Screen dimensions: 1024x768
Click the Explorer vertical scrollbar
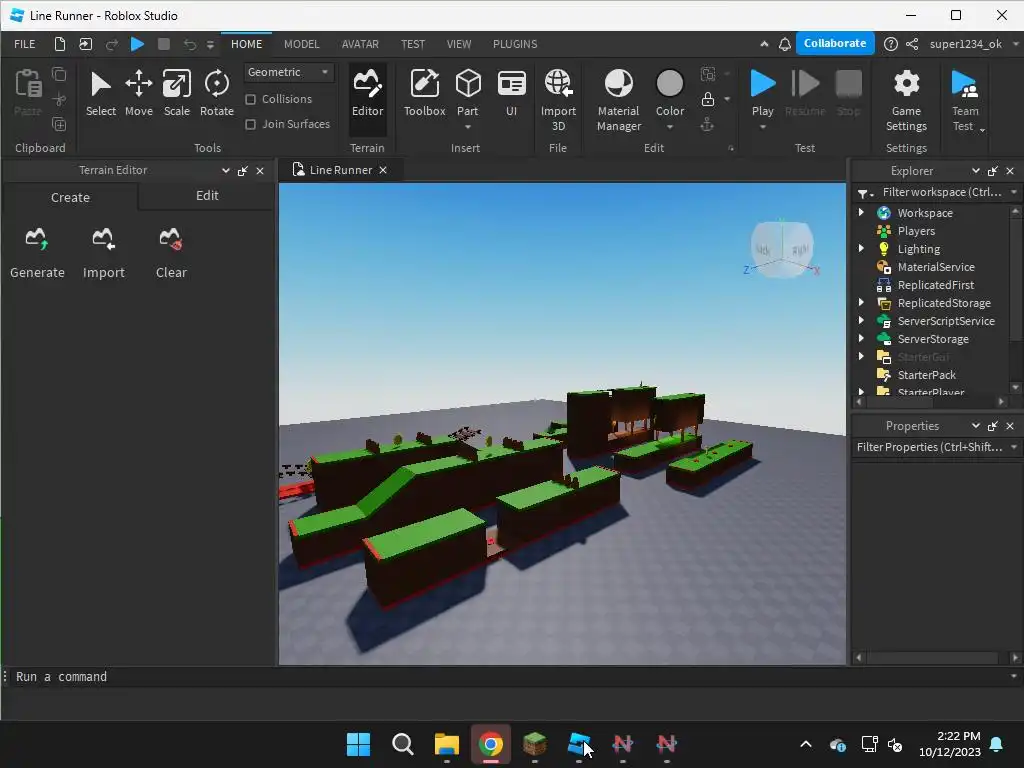tap(1015, 278)
